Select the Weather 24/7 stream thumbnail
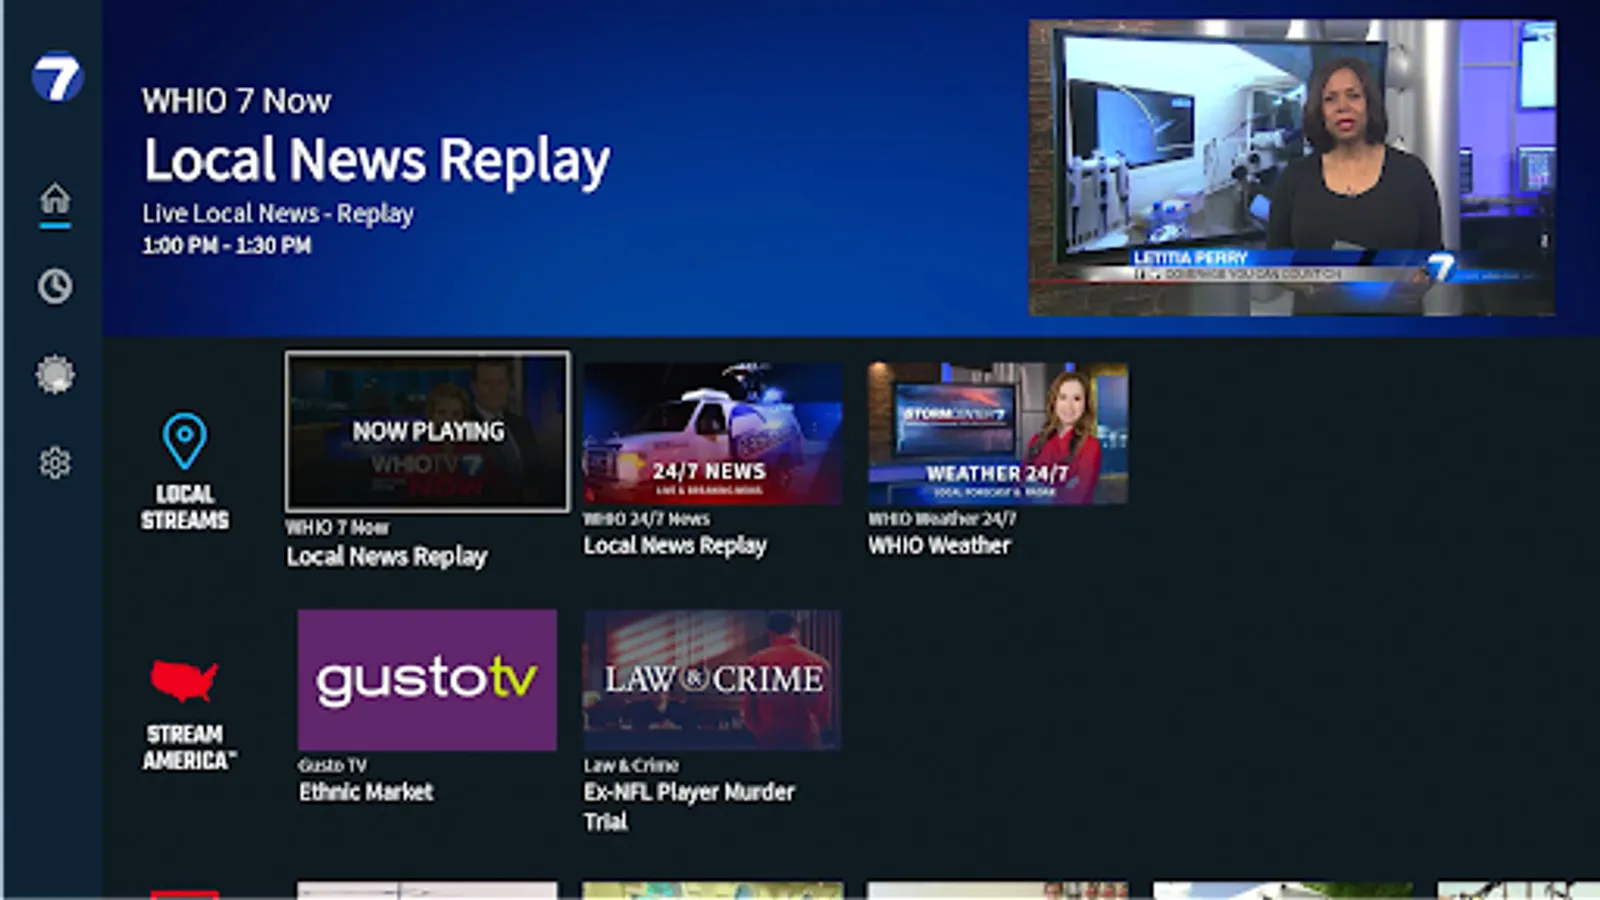The image size is (1600, 900). [x=998, y=433]
